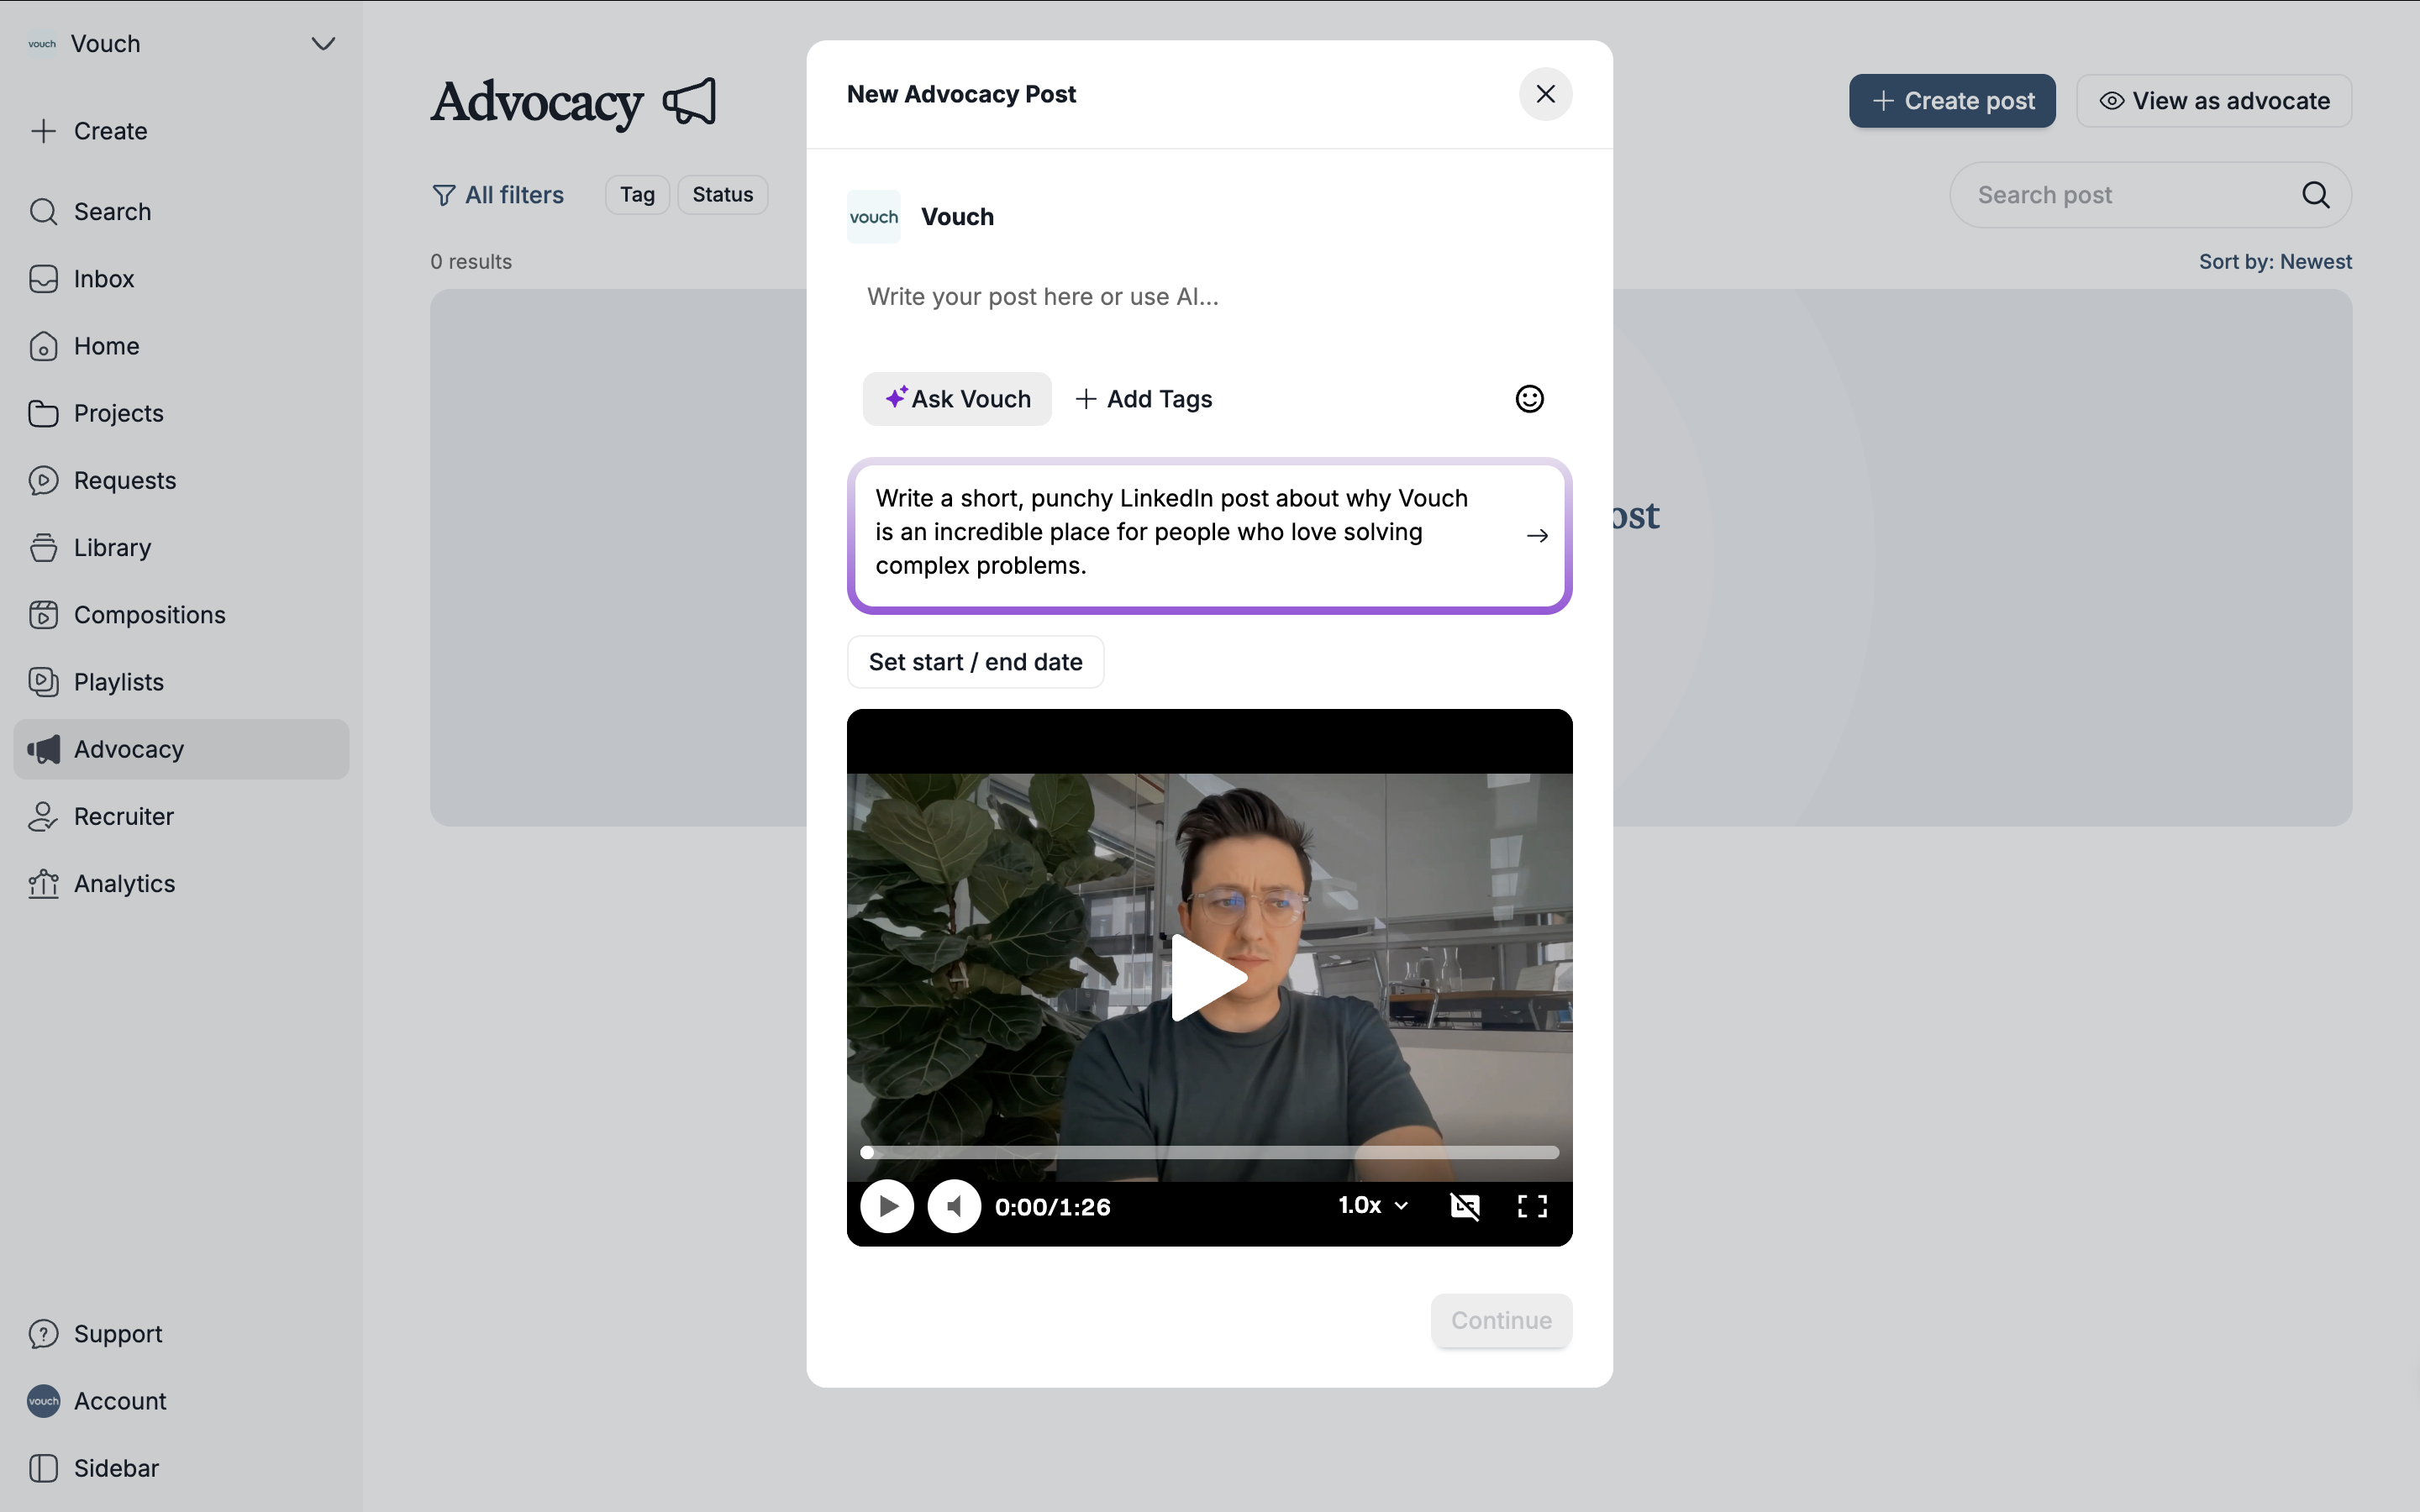Image resolution: width=2420 pixels, height=1512 pixels.
Task: Open the Tag filter
Action: [x=637, y=195]
